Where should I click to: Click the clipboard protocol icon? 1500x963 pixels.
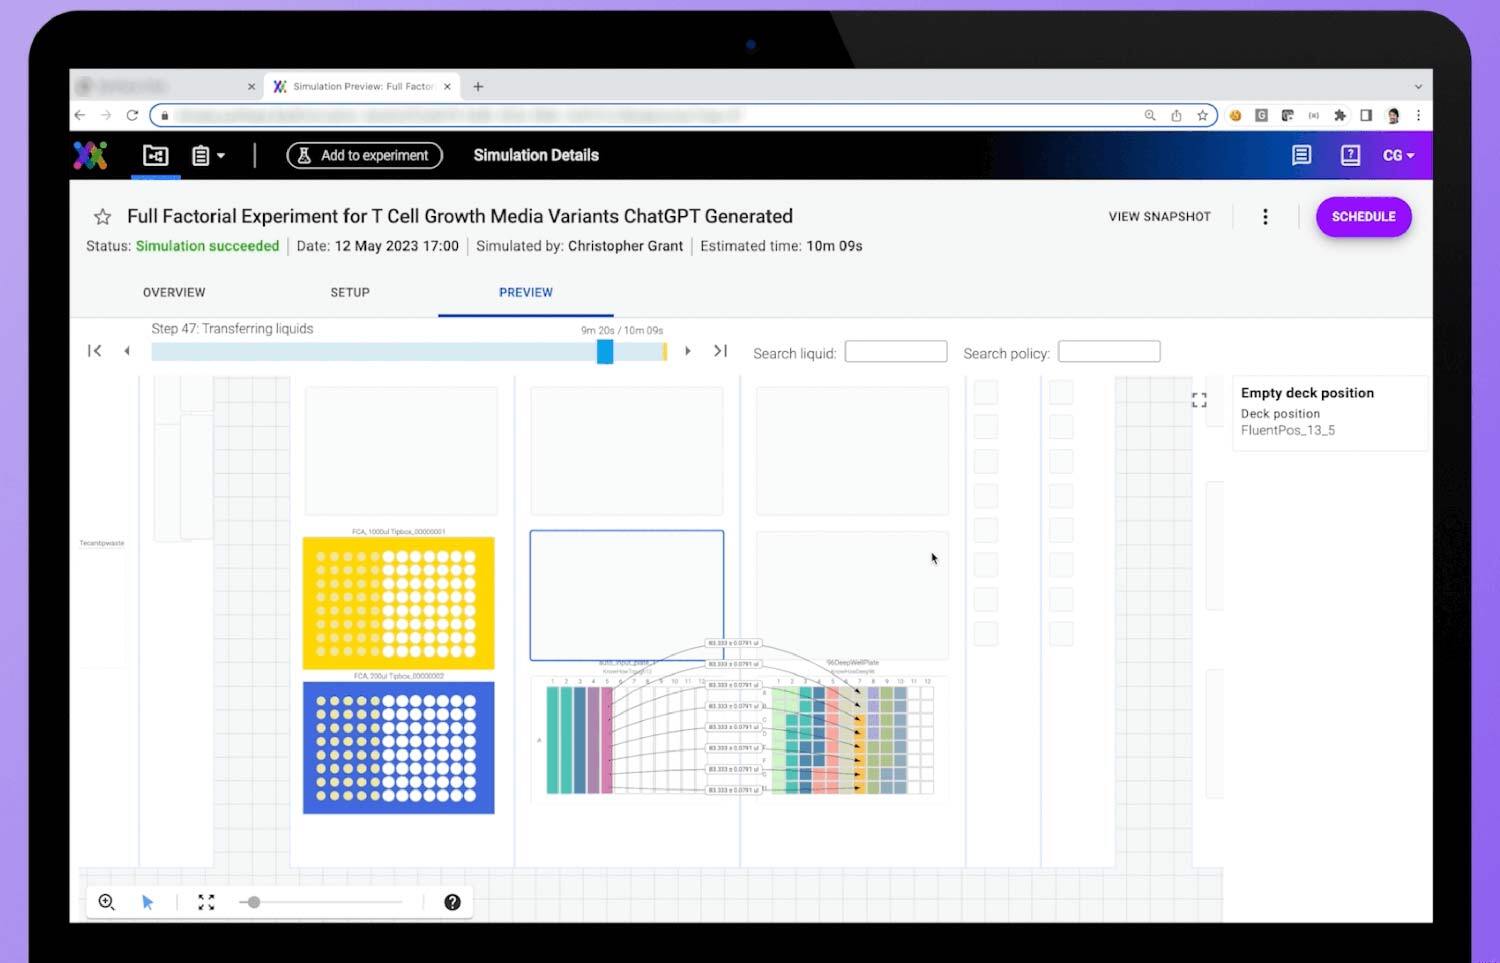point(201,155)
